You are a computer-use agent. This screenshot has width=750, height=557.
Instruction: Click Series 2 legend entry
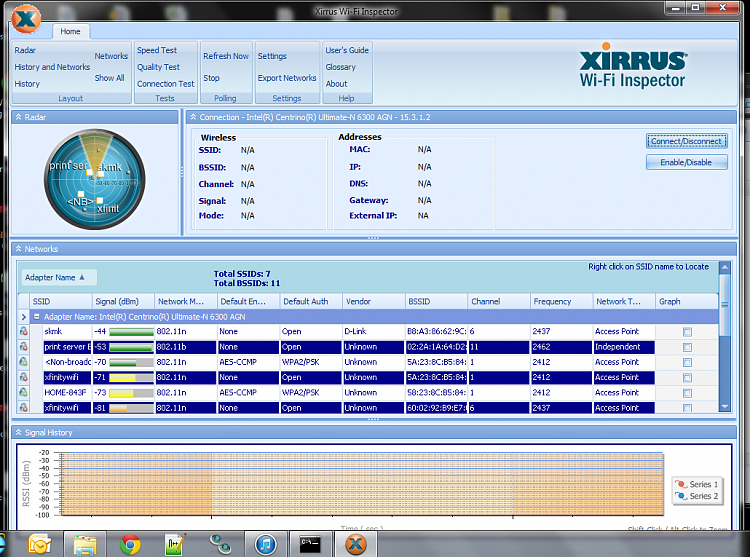697,496
